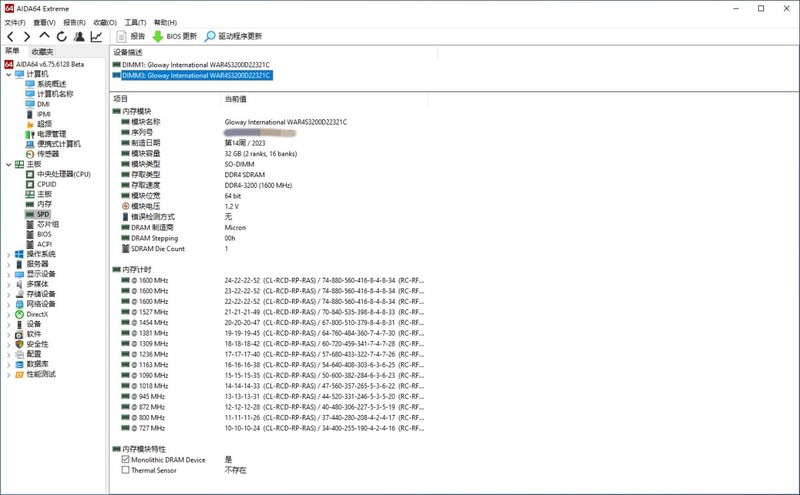Click the DirectX Xbox icon
This screenshot has height=495, width=800.
19,314
